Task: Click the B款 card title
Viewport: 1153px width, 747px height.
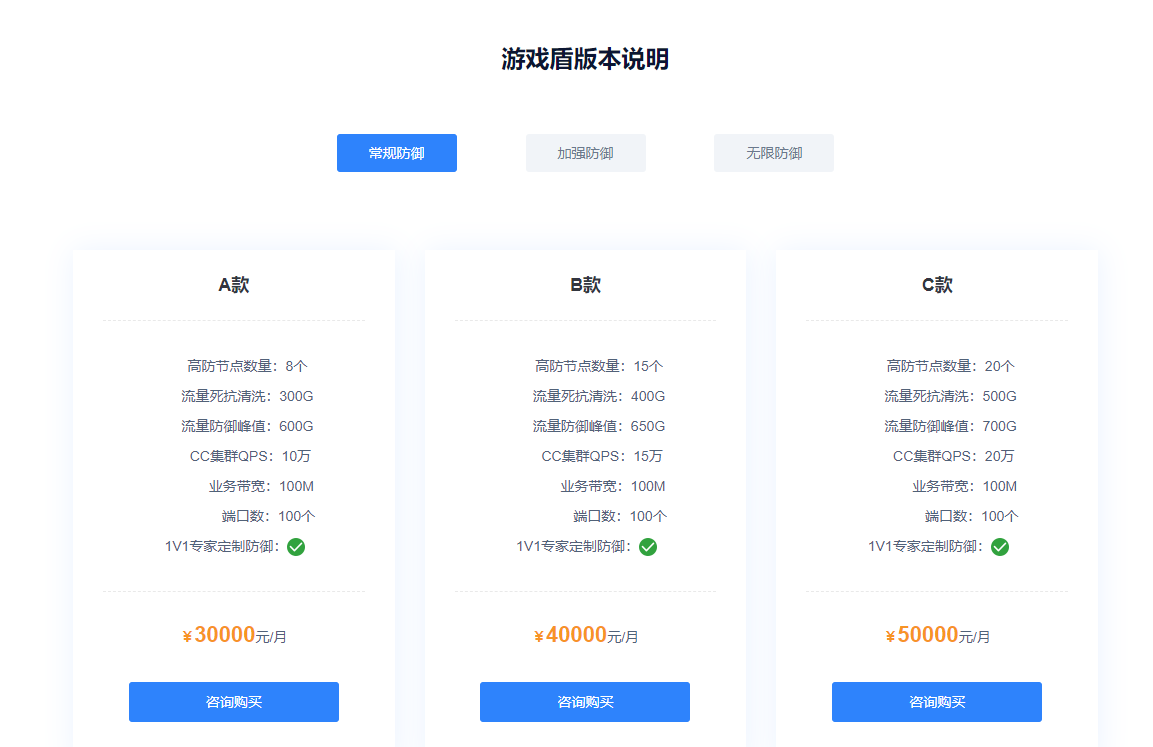Action: click(585, 285)
